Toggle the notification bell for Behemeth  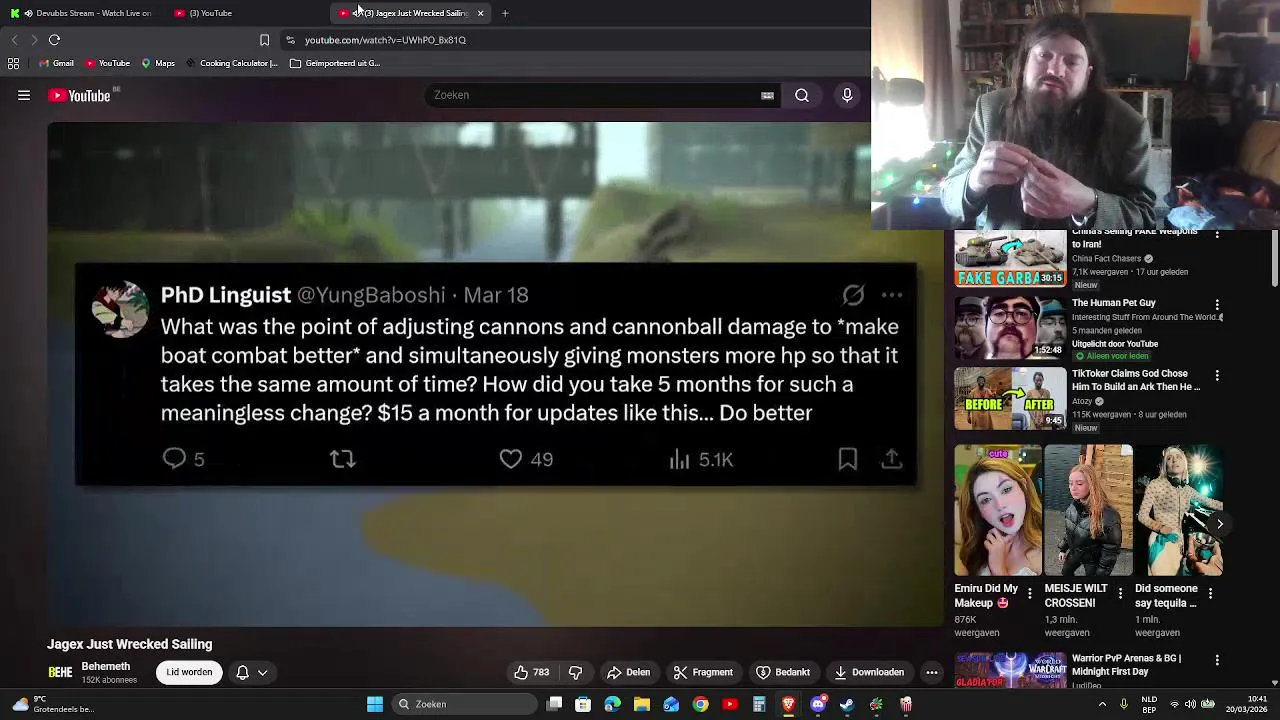(x=242, y=672)
